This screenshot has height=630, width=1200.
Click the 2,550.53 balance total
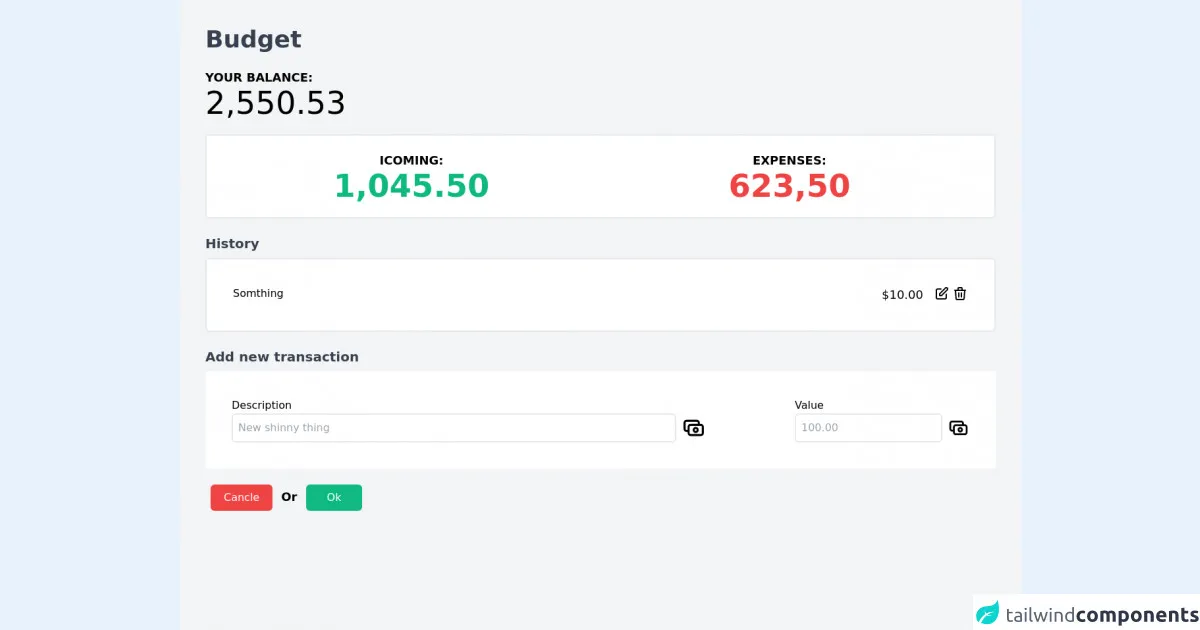coord(275,103)
